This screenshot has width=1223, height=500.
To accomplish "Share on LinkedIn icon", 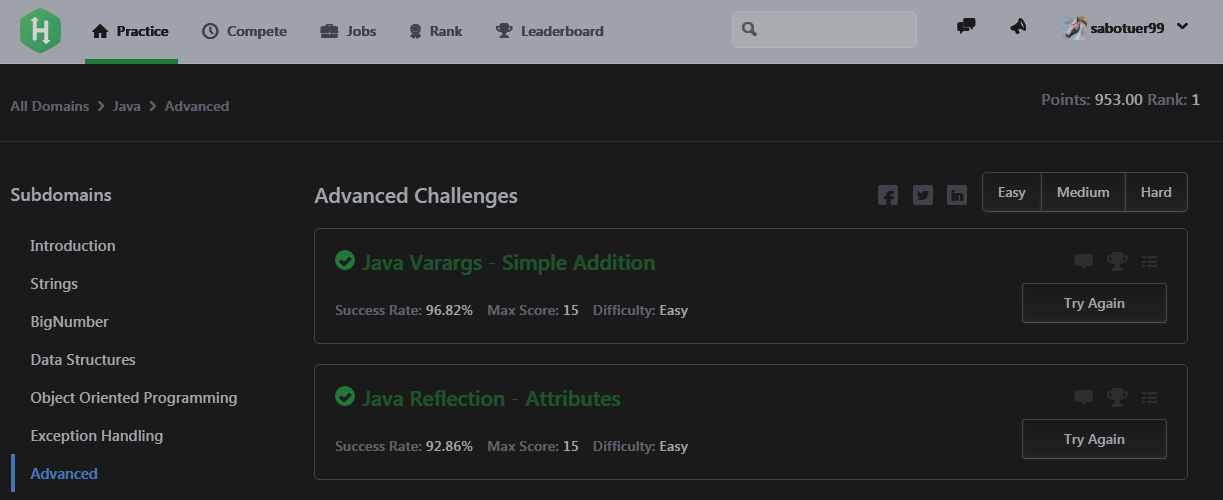I will pos(957,195).
